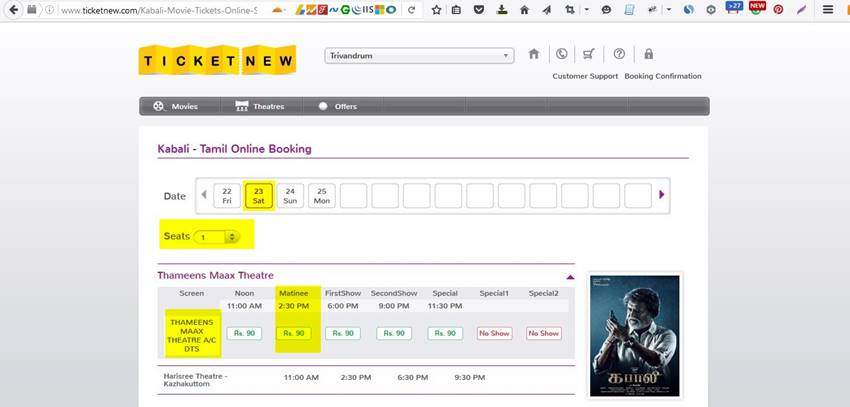The width and height of the screenshot is (850, 407).
Task: Open the notepad sheet extension icon
Action: click(x=629, y=10)
